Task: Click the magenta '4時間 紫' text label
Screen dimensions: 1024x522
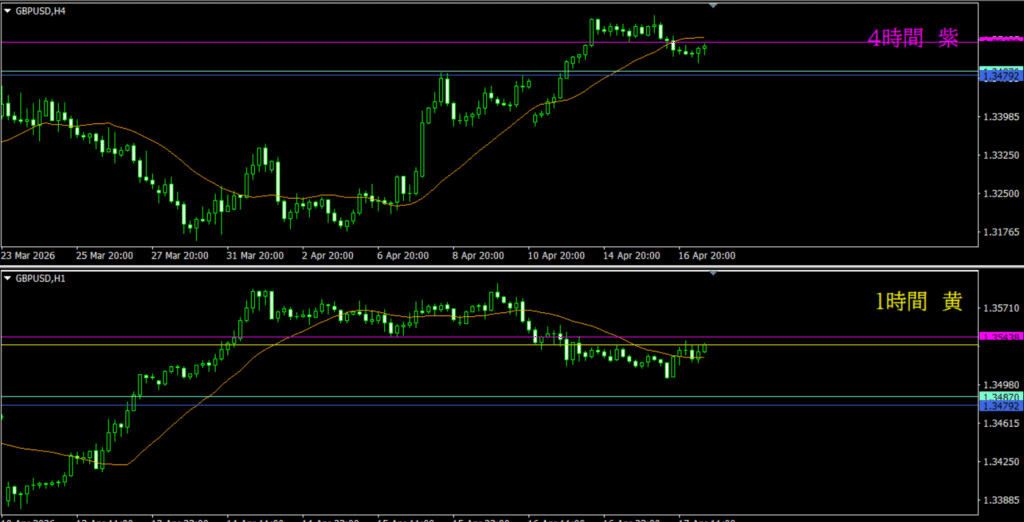Action: [x=912, y=39]
